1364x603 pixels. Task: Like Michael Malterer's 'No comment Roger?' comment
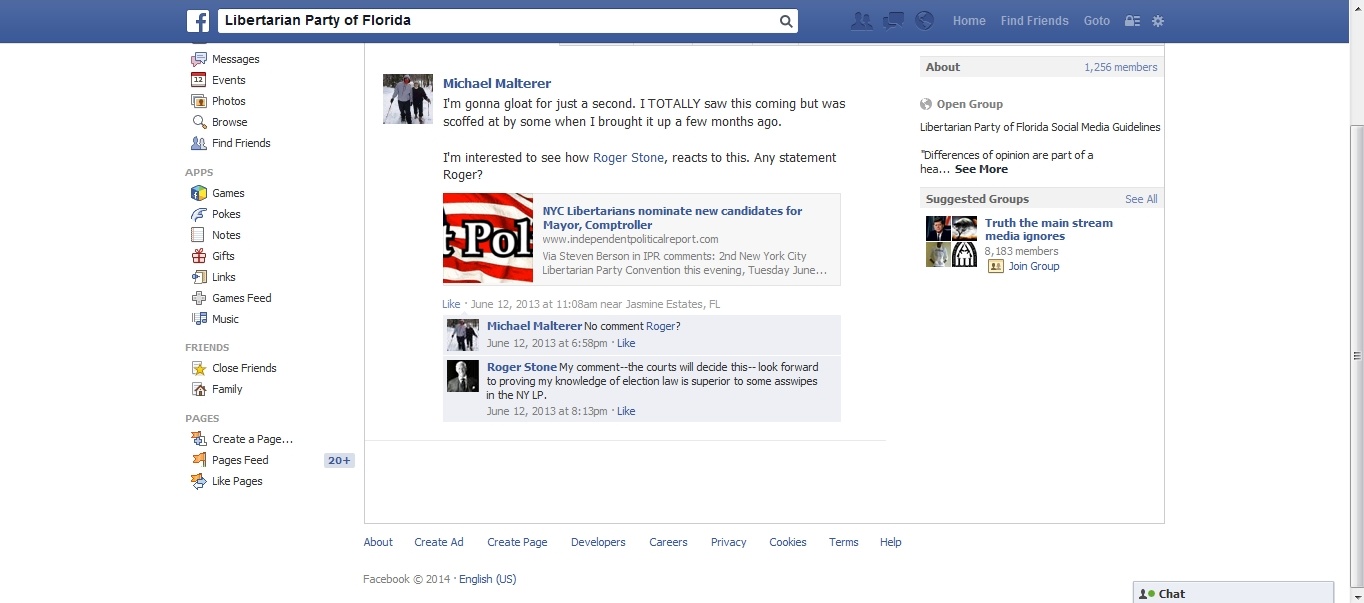[x=626, y=343]
